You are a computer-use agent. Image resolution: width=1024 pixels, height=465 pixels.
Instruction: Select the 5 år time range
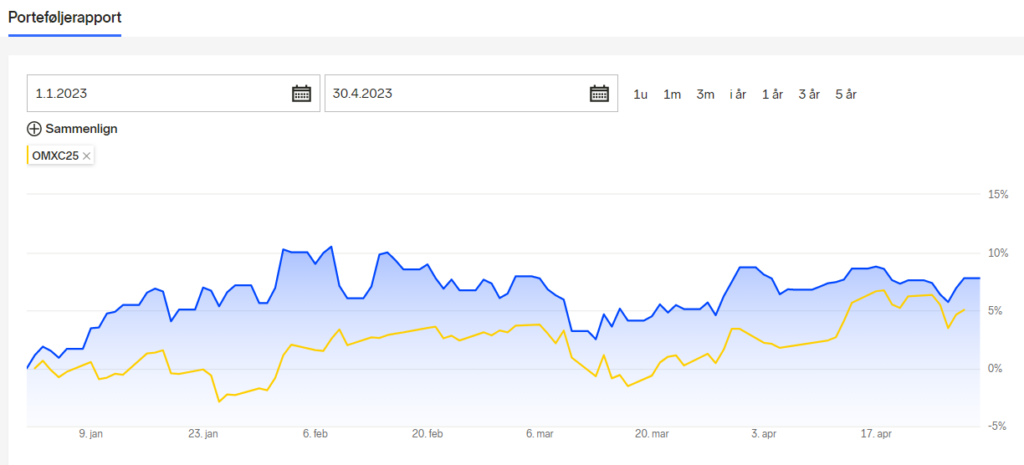tap(846, 95)
